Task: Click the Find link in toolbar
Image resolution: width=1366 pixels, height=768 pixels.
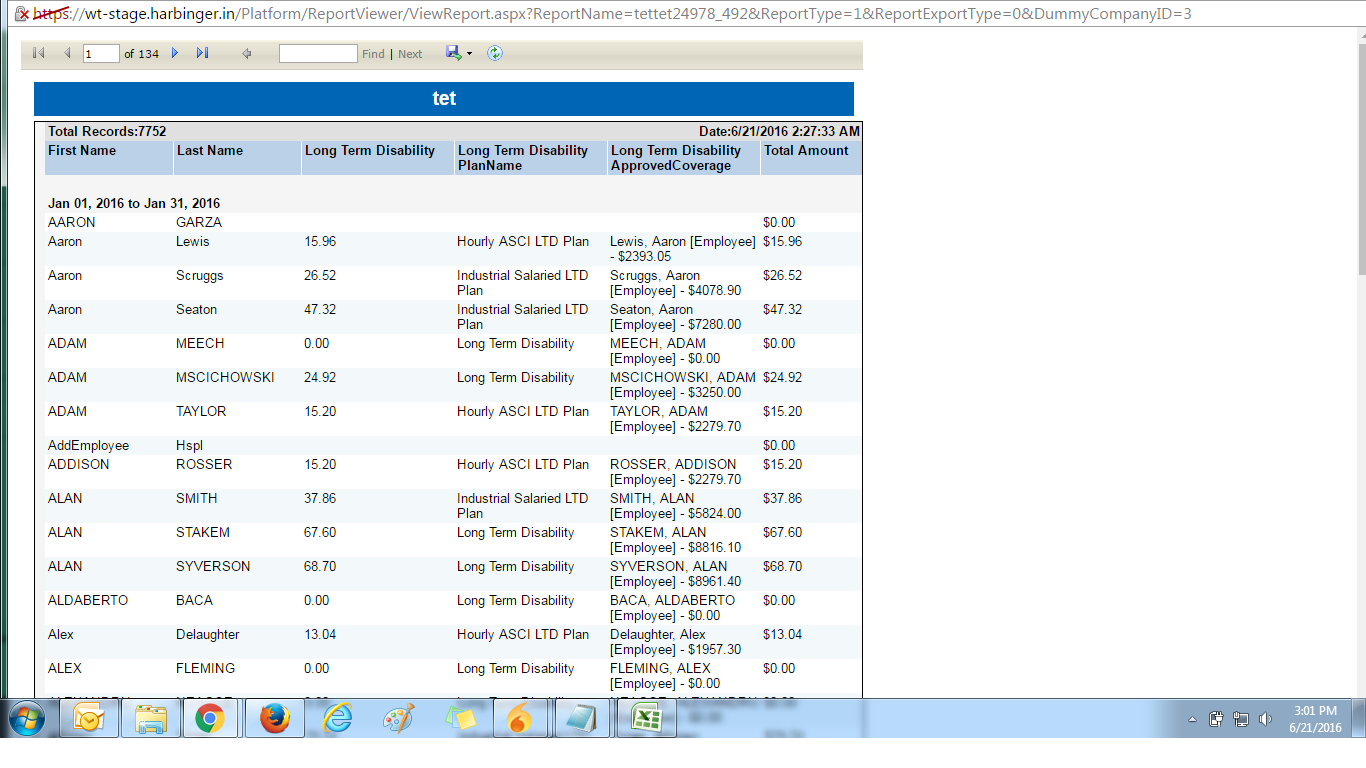Action: (x=373, y=54)
